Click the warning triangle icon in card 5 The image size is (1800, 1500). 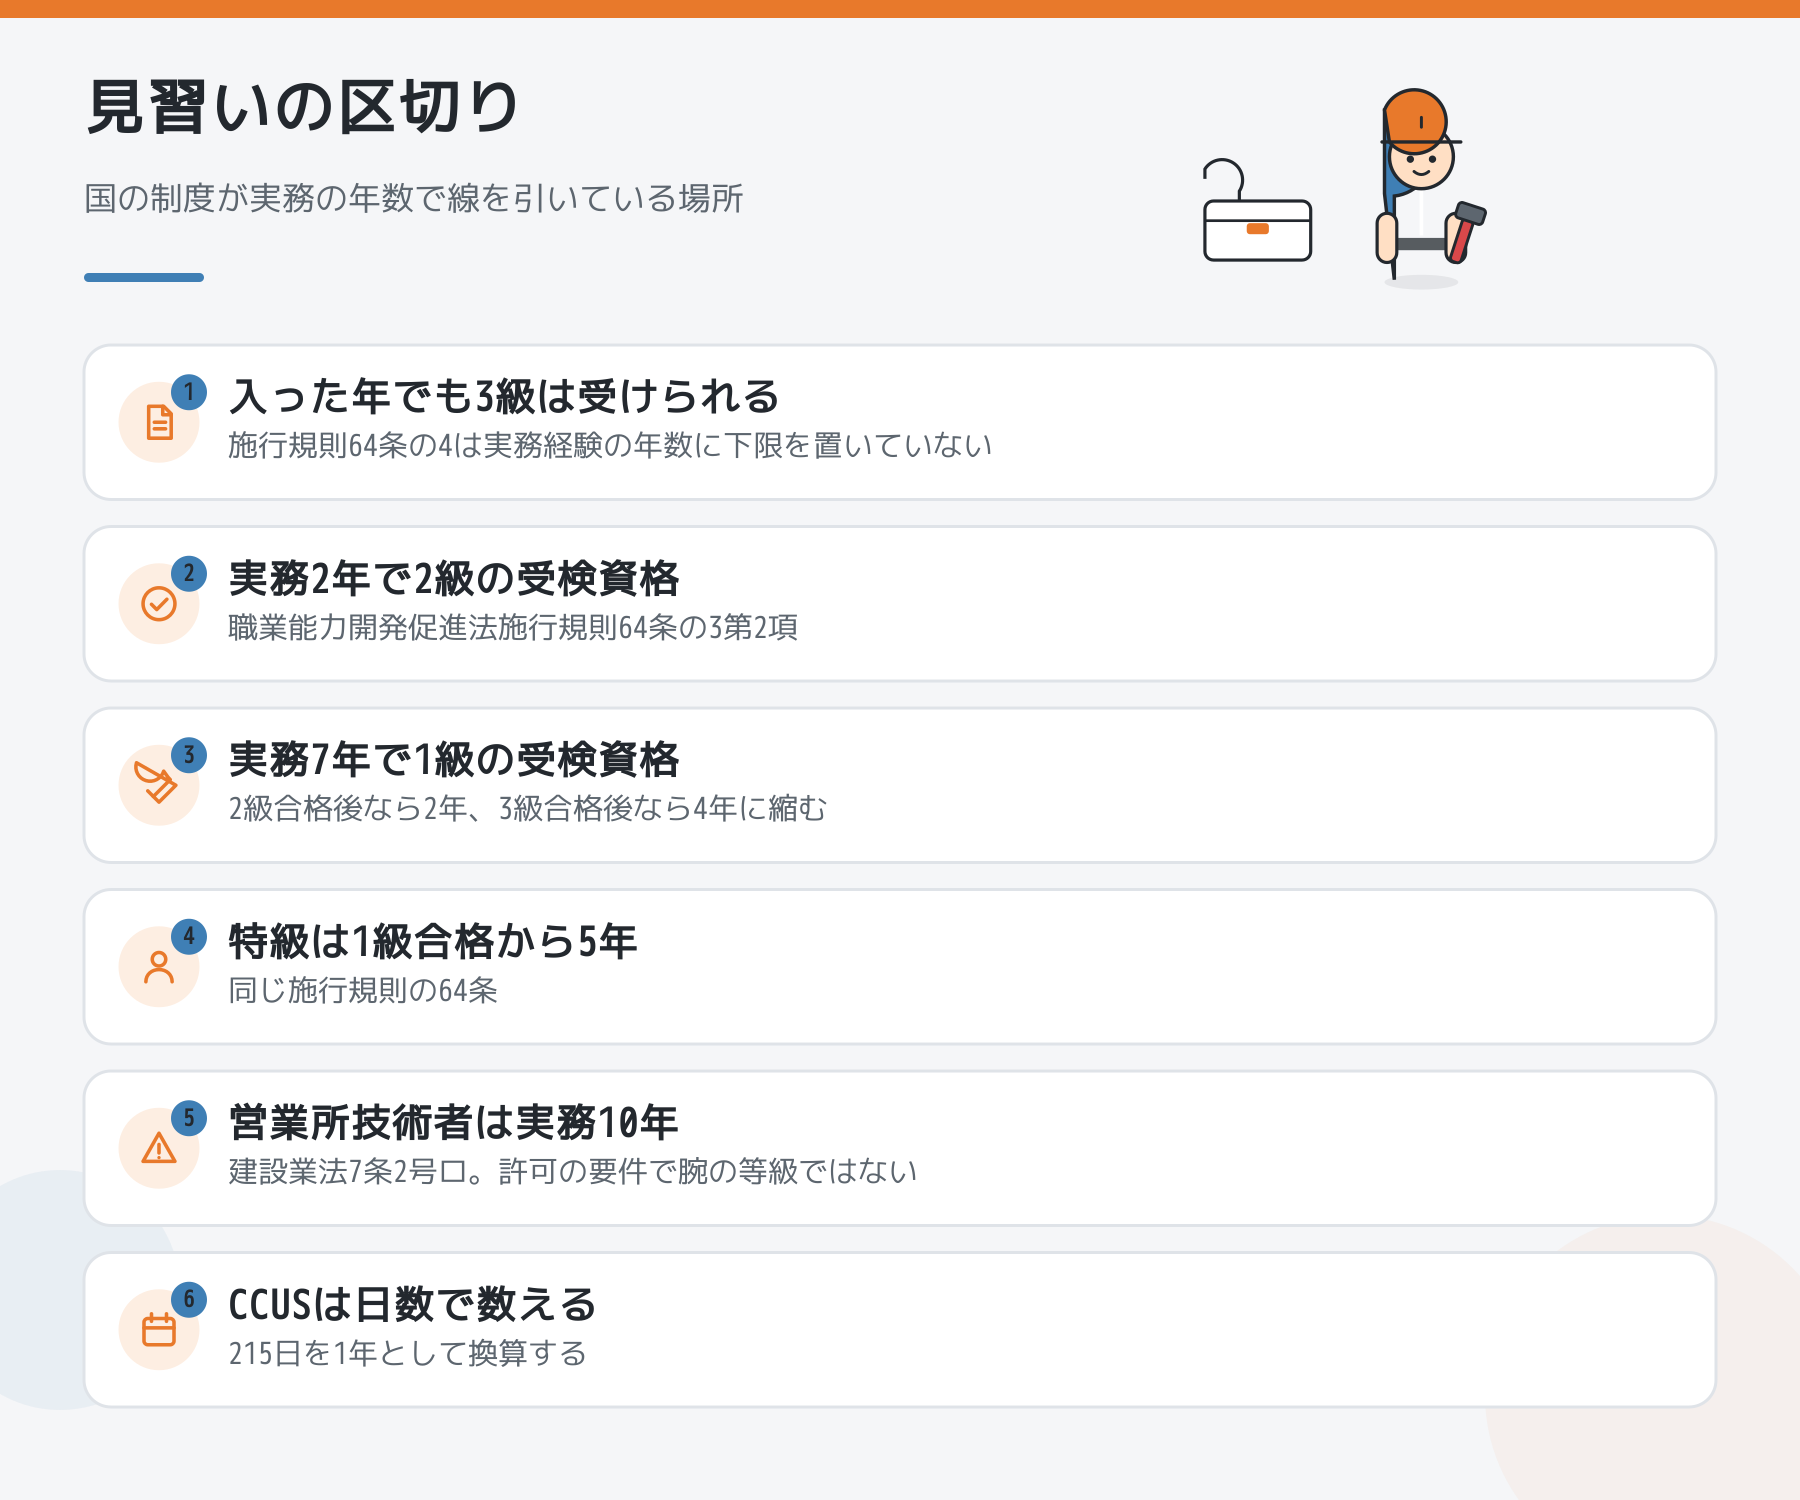click(159, 1148)
